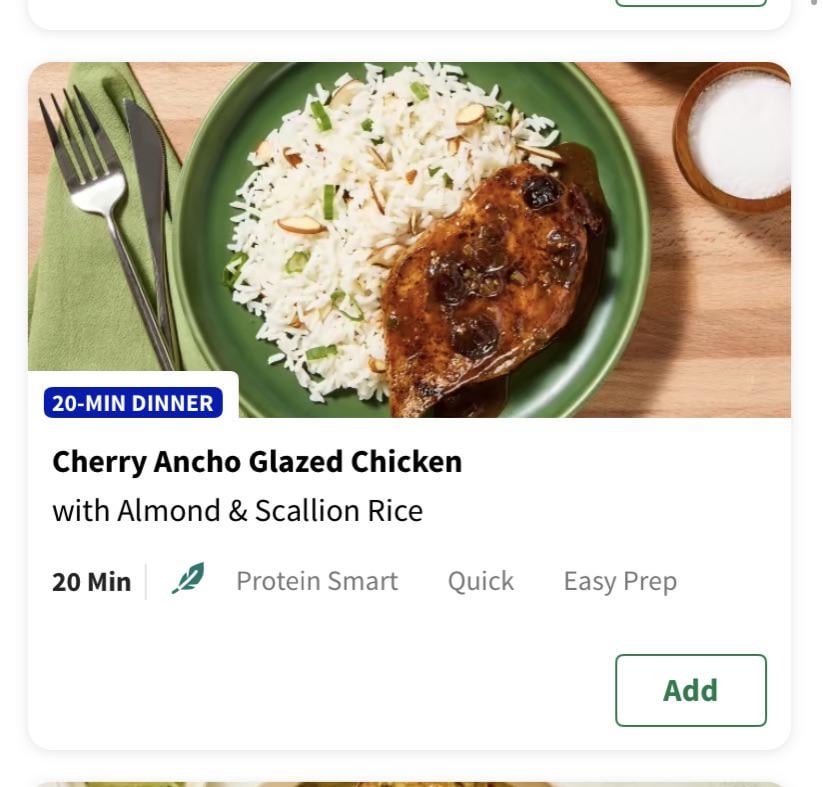Click the green leaf icon beside 20 Min
The height and width of the screenshot is (787, 823).
point(188,580)
